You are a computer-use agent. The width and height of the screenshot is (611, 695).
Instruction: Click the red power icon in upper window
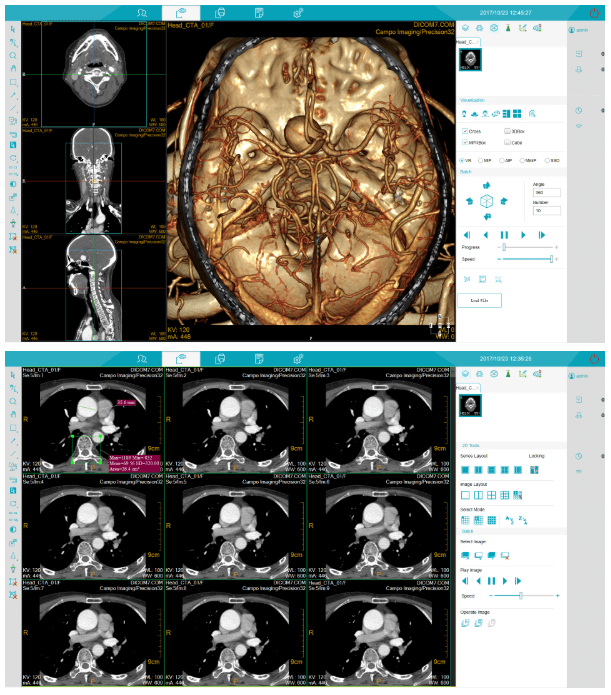pos(596,12)
